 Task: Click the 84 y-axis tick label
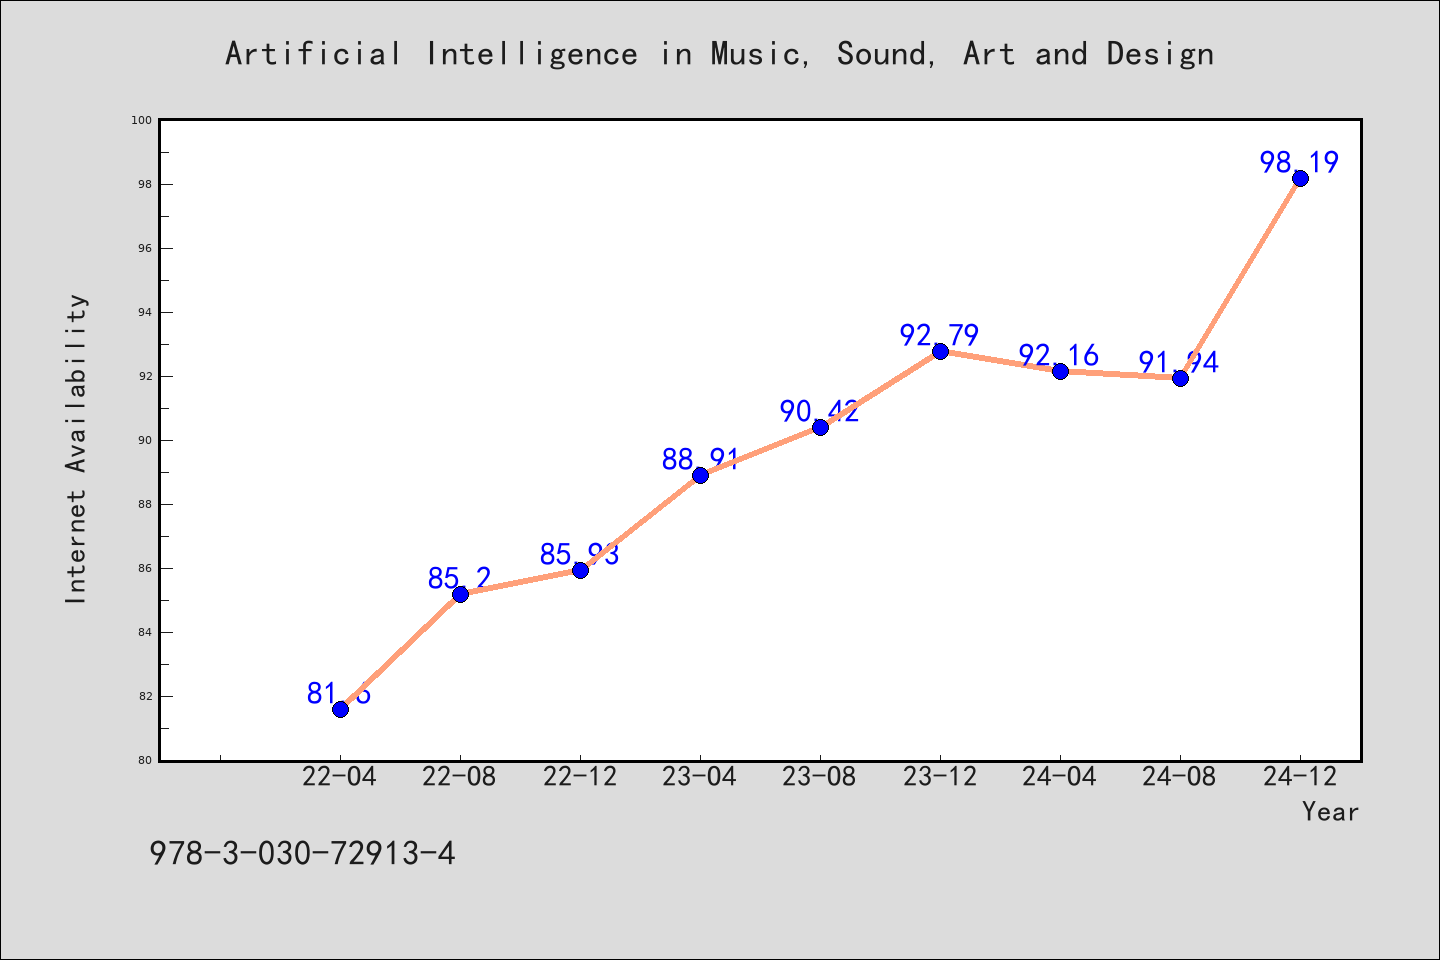[146, 632]
